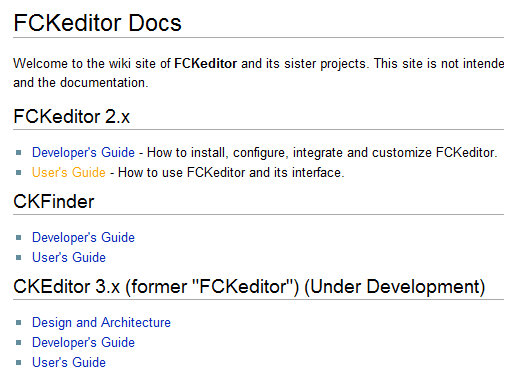Click the CKEditor 3.x Under Development heading
The width and height of the screenshot is (506, 373).
tap(249, 287)
